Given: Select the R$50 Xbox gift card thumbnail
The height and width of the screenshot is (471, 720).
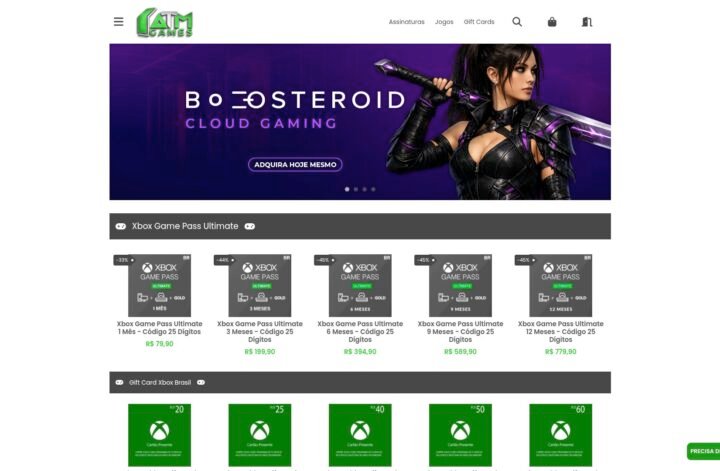Looking at the screenshot, I should (460, 435).
